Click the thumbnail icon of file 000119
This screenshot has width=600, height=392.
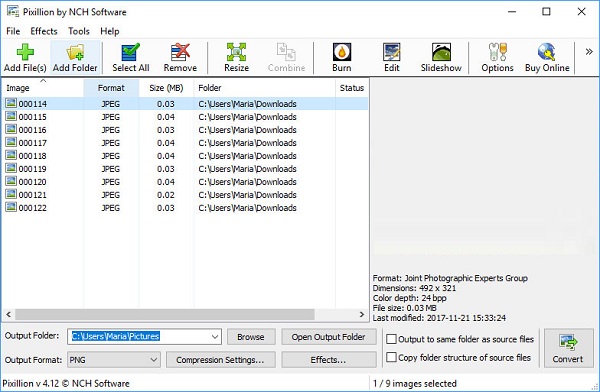click(11, 168)
